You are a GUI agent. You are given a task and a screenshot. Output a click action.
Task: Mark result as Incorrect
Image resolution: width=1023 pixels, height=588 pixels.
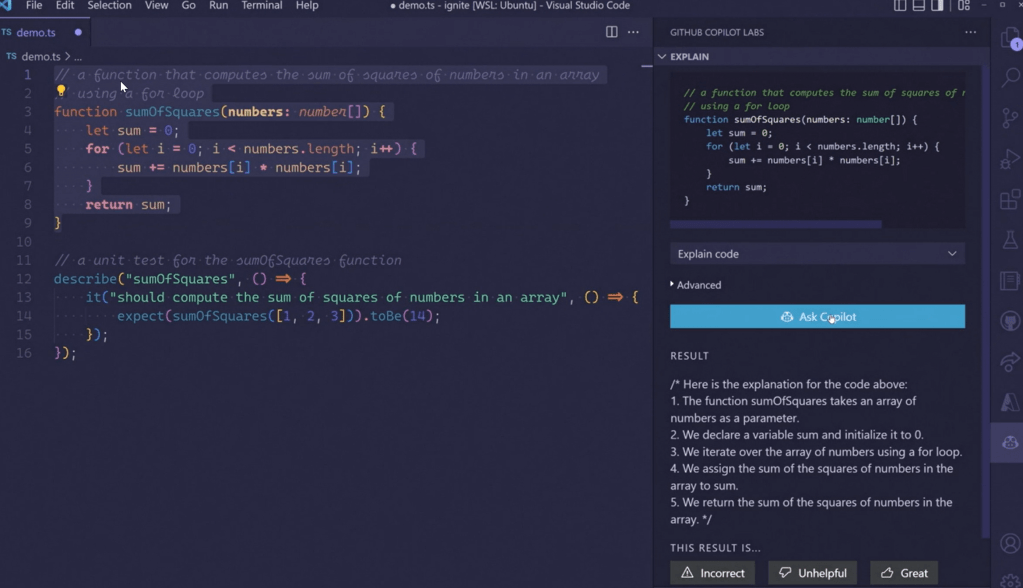tap(713, 573)
